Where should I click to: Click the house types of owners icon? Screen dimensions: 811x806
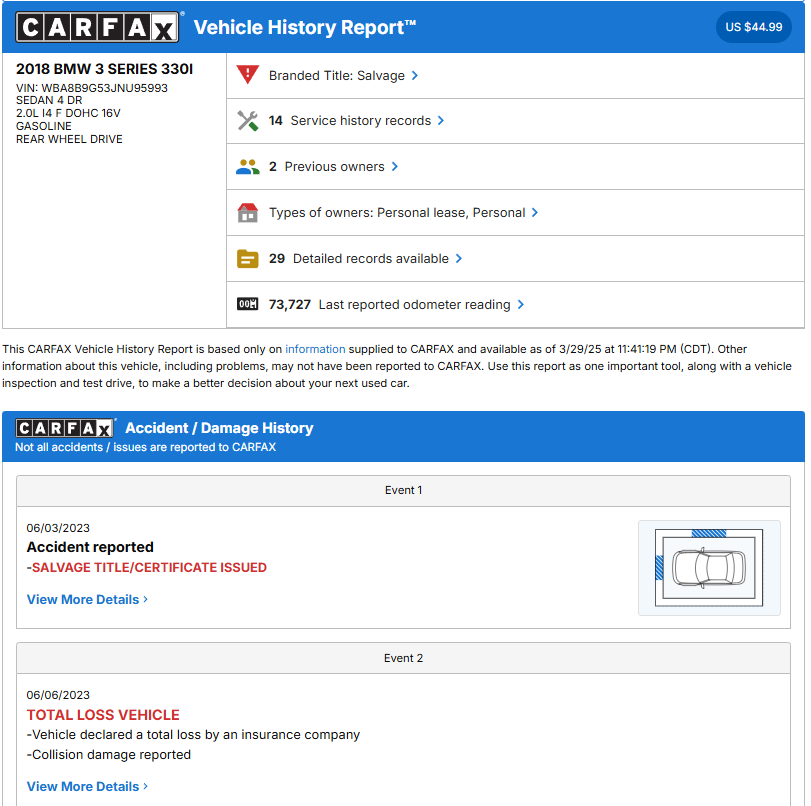pyautogui.click(x=247, y=213)
